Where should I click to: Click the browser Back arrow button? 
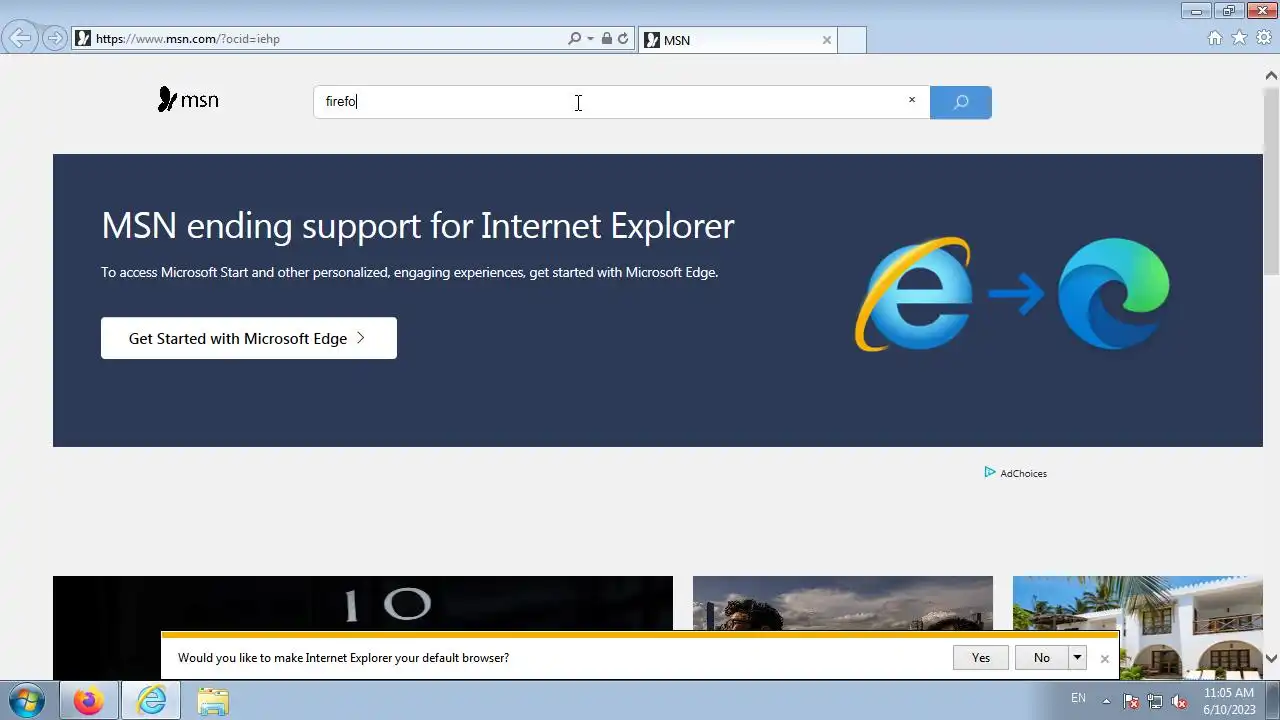(x=20, y=38)
